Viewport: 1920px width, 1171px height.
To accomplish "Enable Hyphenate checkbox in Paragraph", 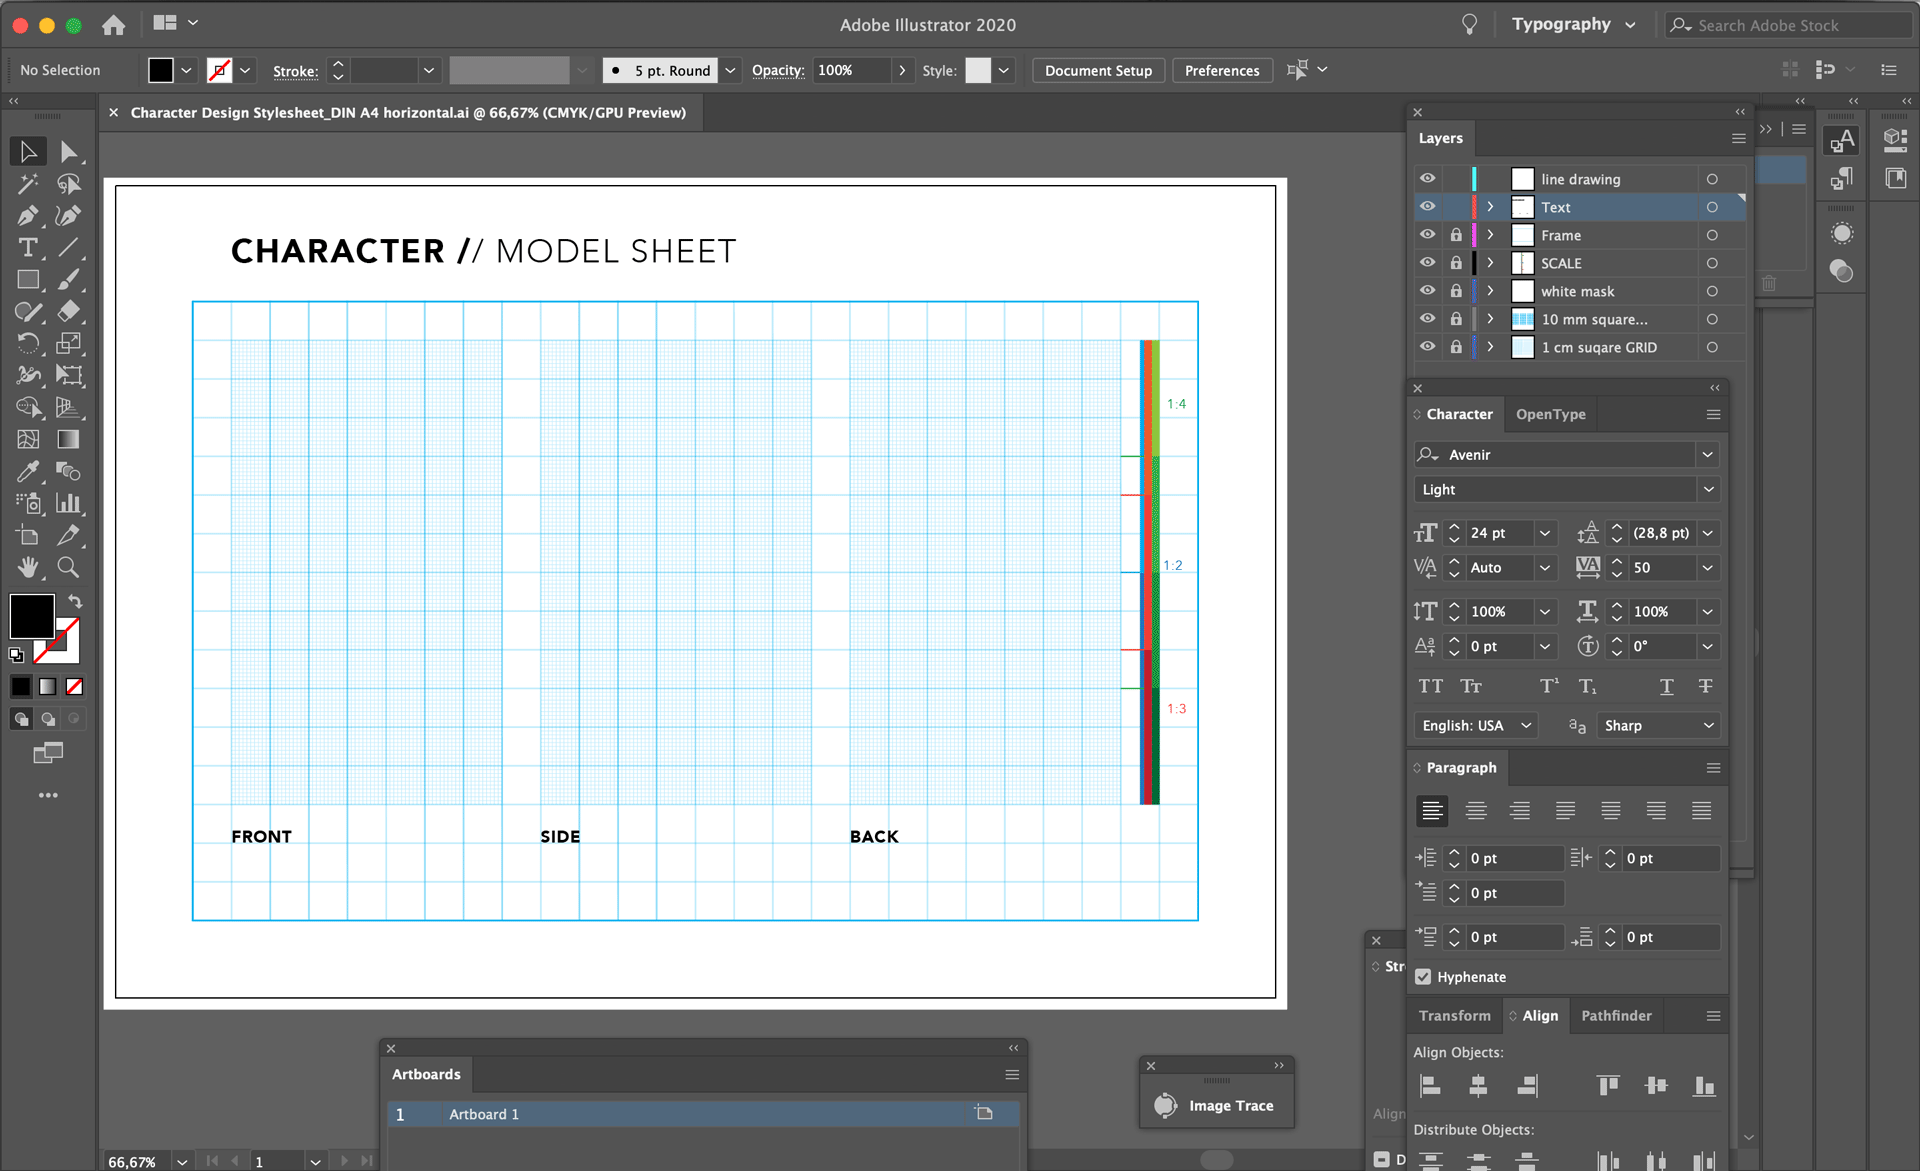I will click(x=1422, y=976).
